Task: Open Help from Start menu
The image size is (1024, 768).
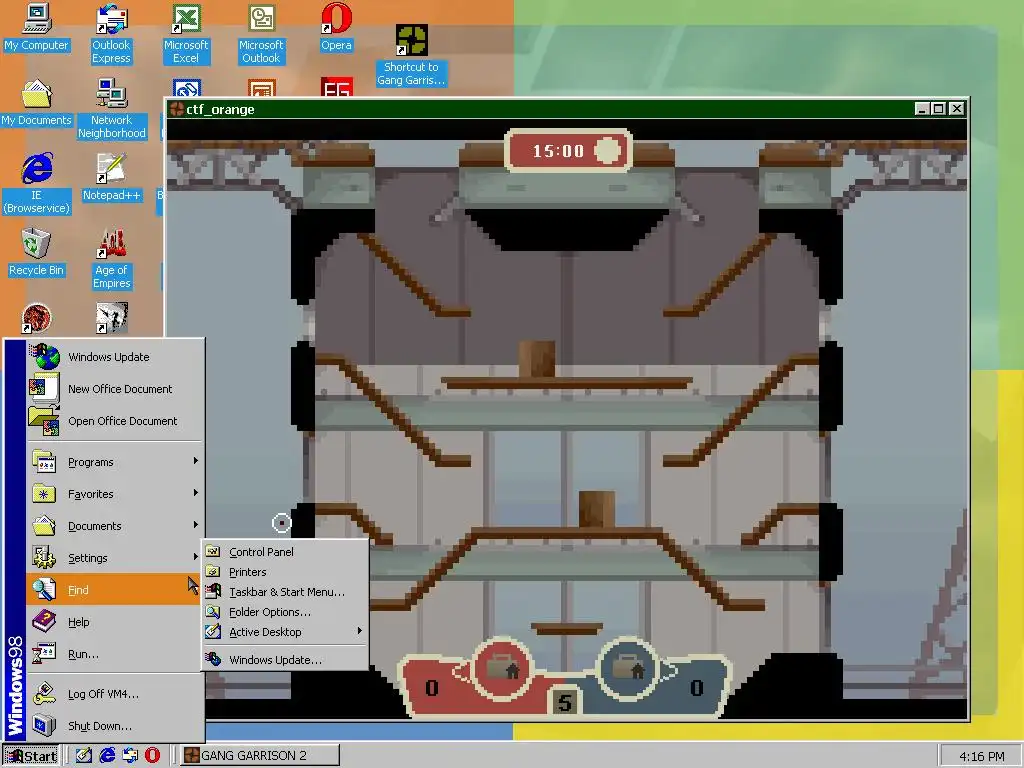Action: (x=116, y=622)
